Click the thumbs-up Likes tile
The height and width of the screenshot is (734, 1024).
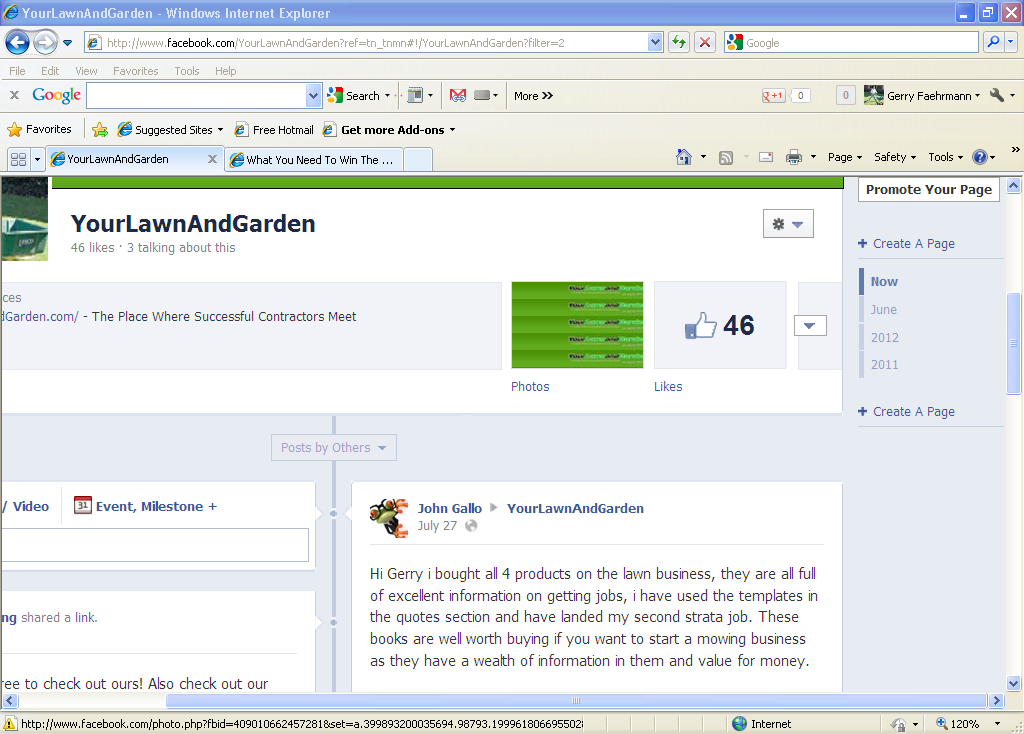720,325
